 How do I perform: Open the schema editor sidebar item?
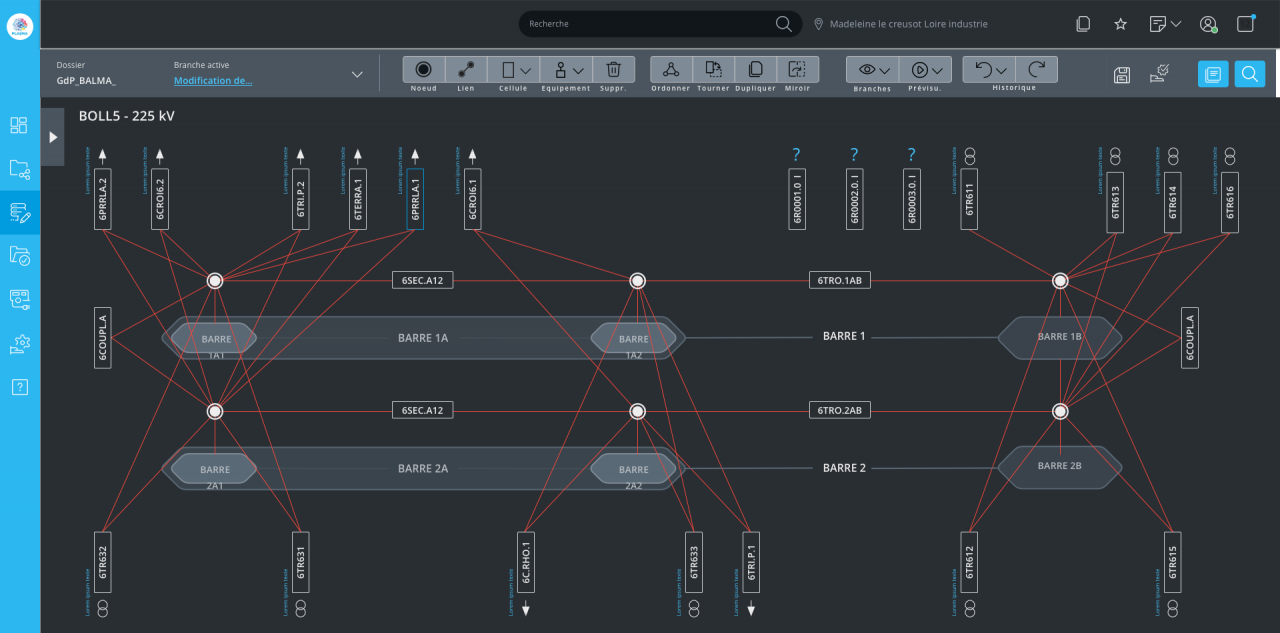pos(20,212)
